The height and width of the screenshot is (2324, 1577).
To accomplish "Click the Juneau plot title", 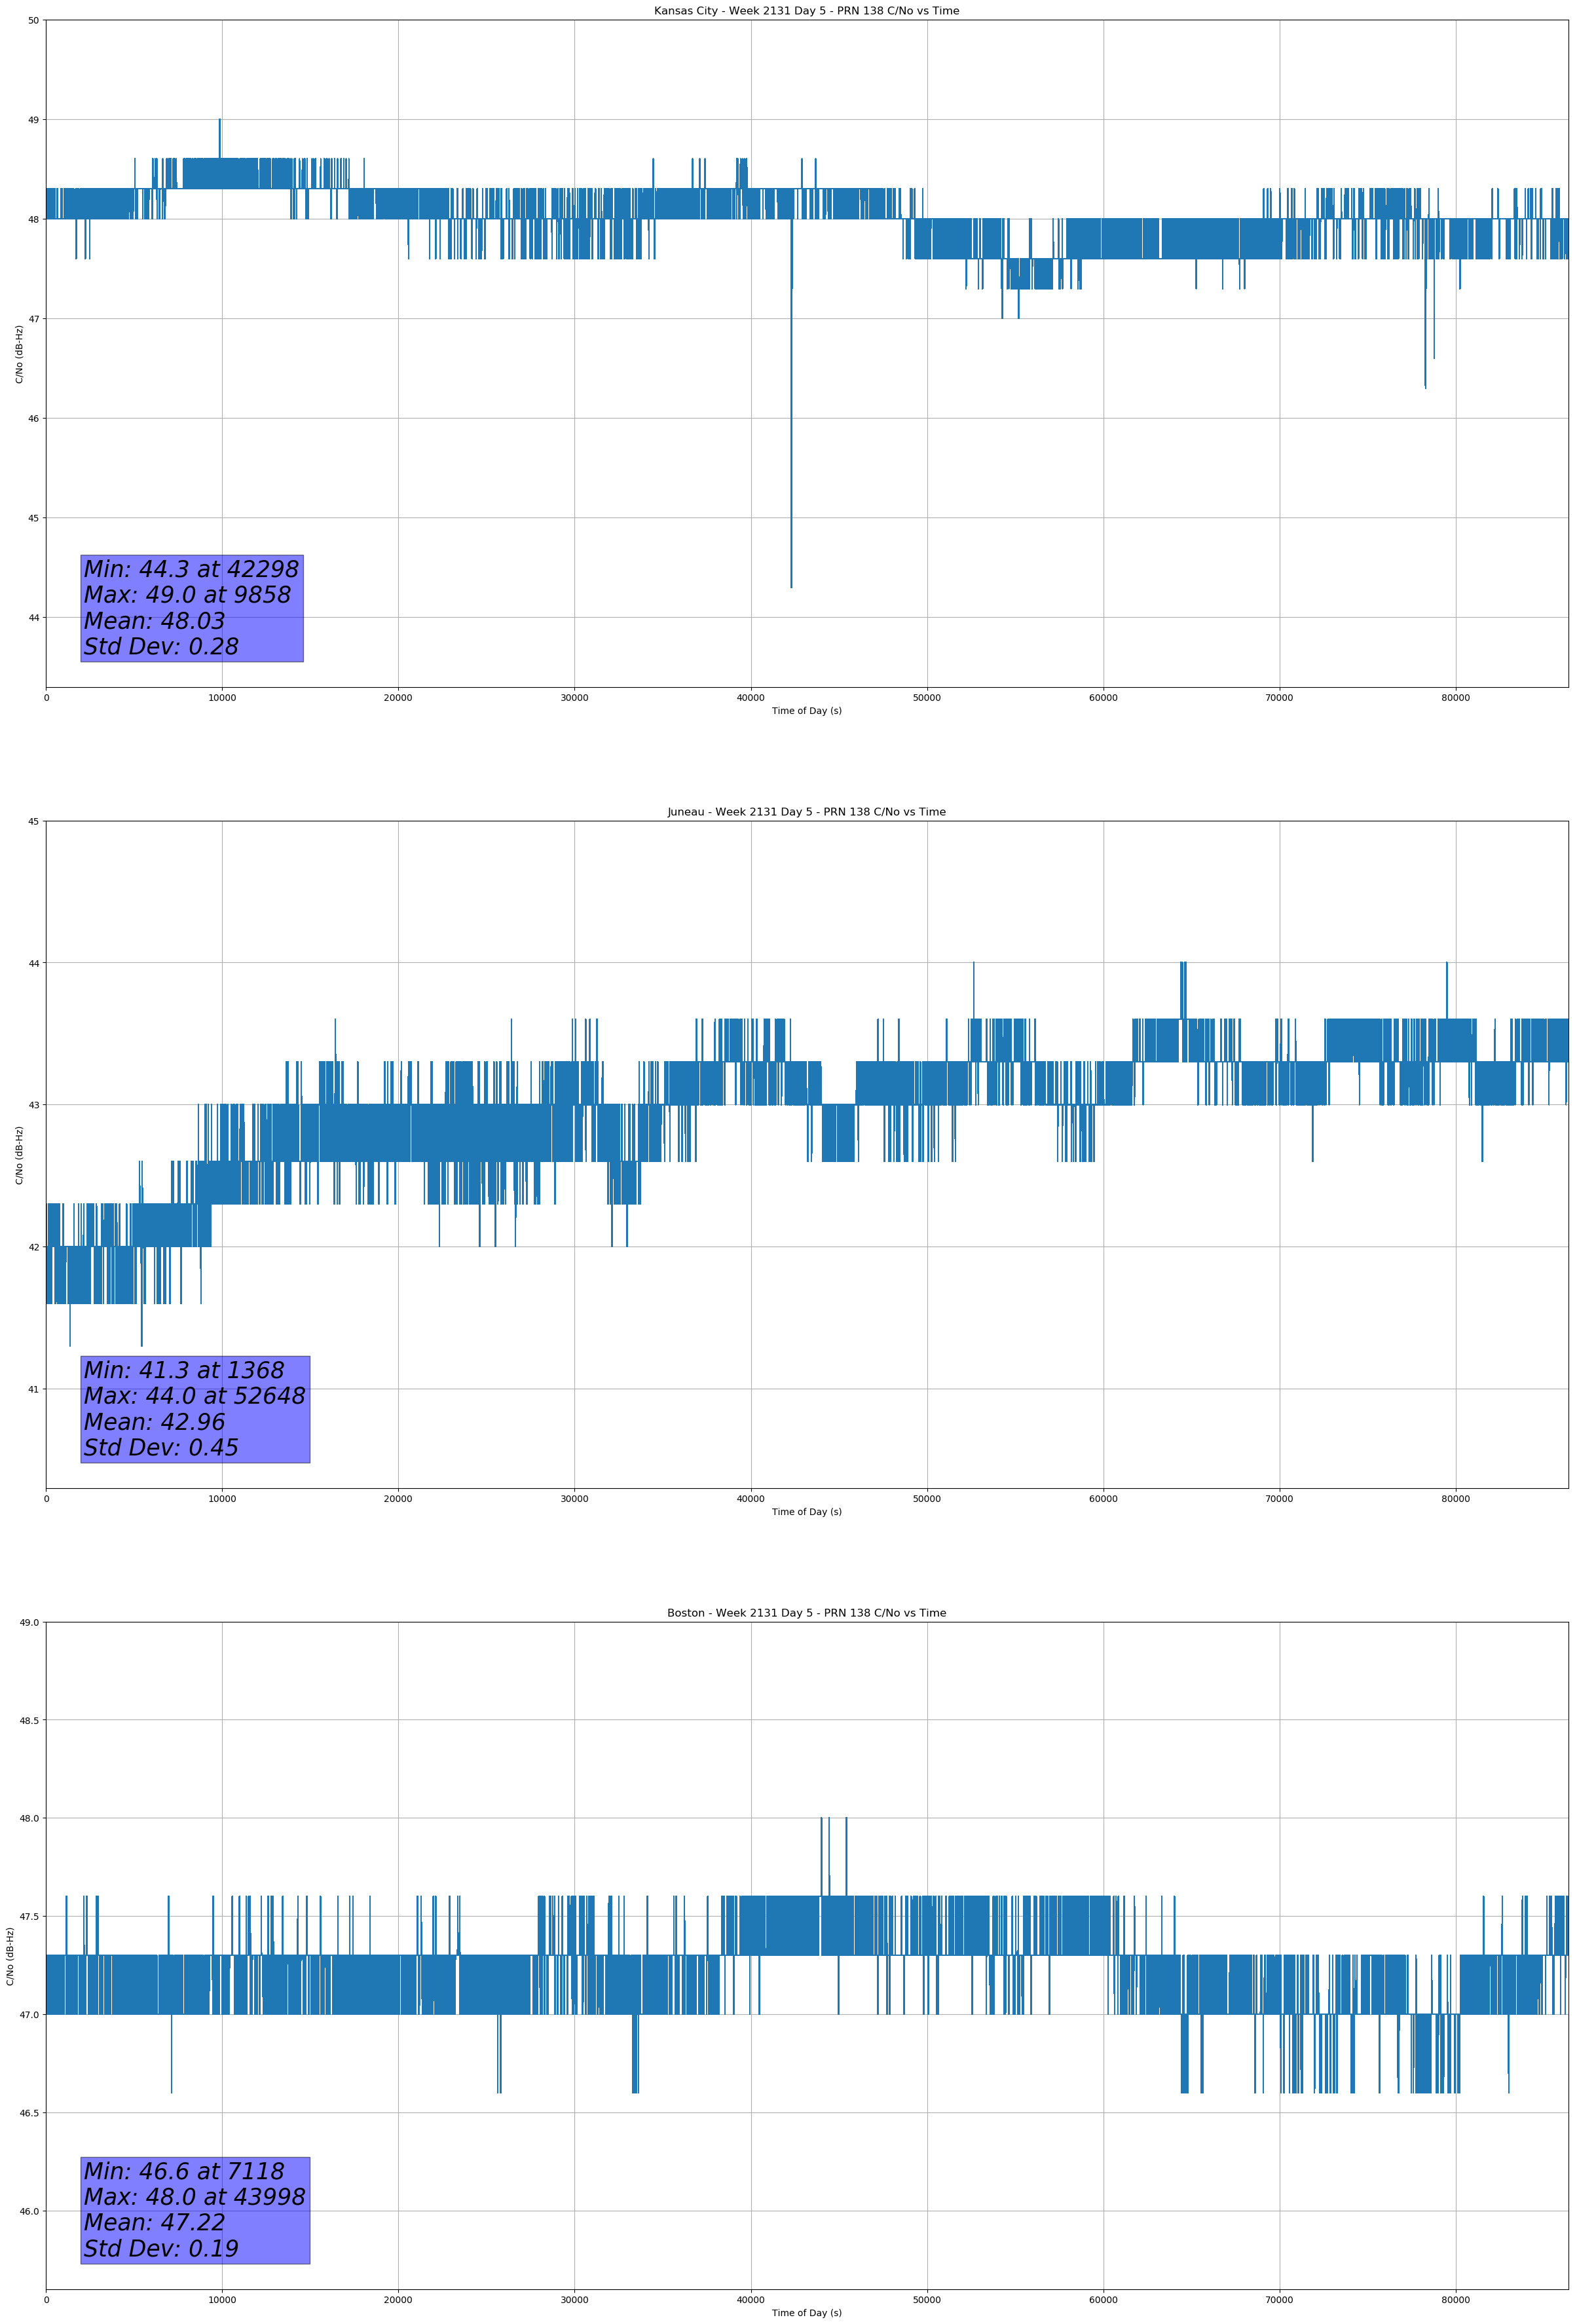I will (806, 812).
